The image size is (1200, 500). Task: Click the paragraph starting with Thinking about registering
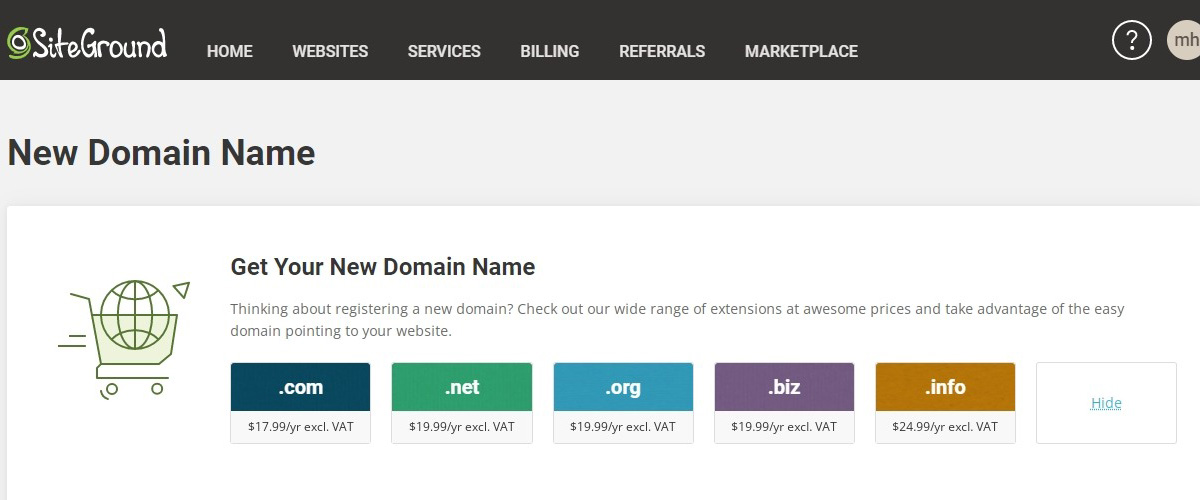pos(677,320)
